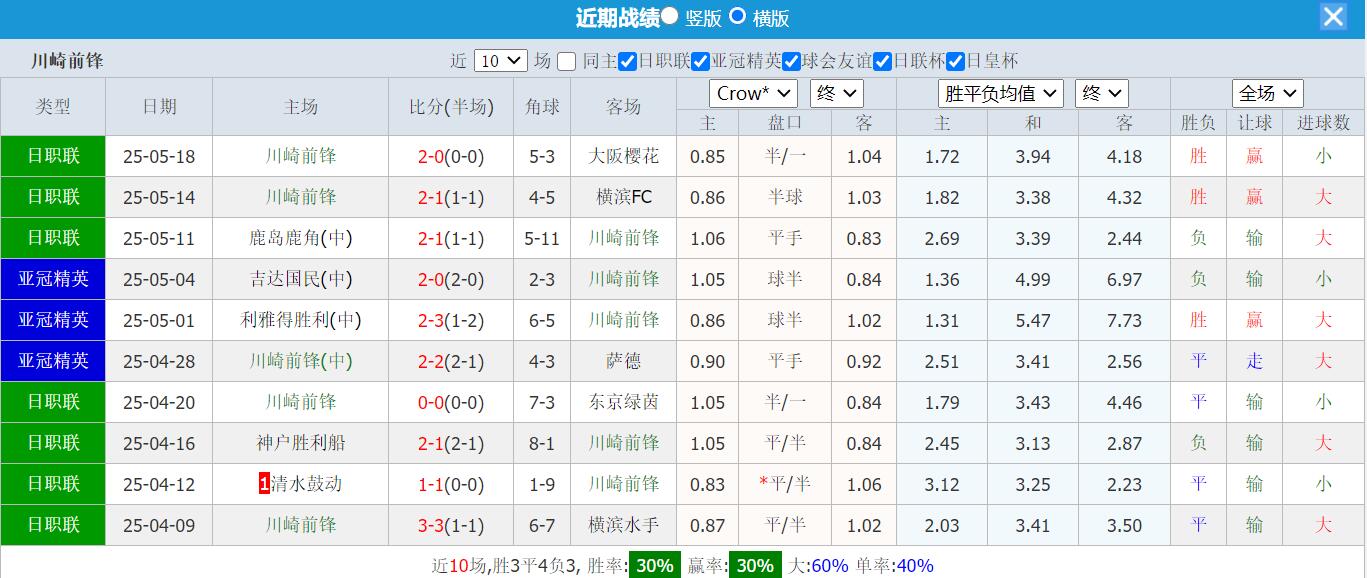This screenshot has width=1367, height=578.
Task: Click the red 1 badge beside 清水鼓动
Action: click(x=262, y=484)
